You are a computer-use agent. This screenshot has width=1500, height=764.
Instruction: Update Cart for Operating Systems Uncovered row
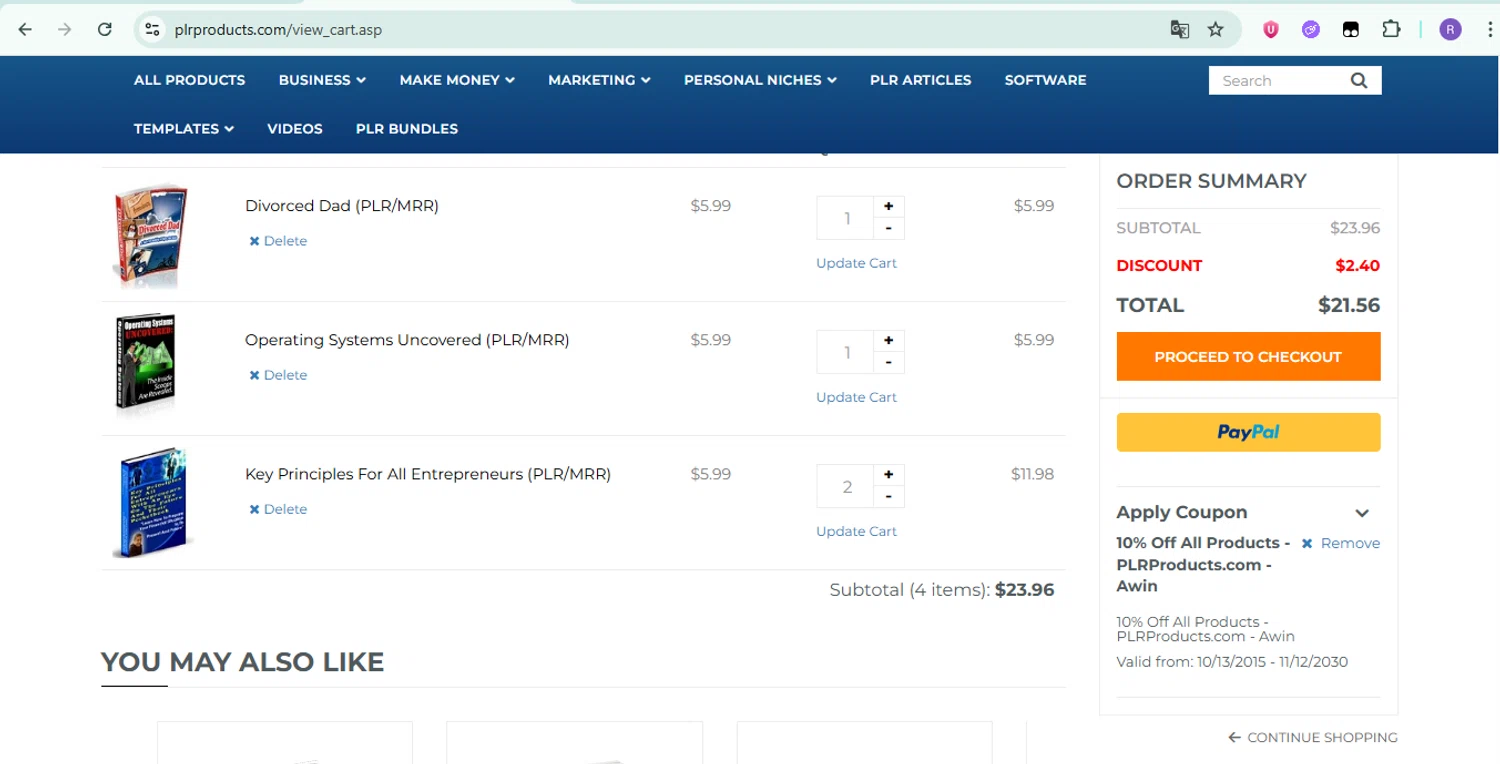coord(856,397)
